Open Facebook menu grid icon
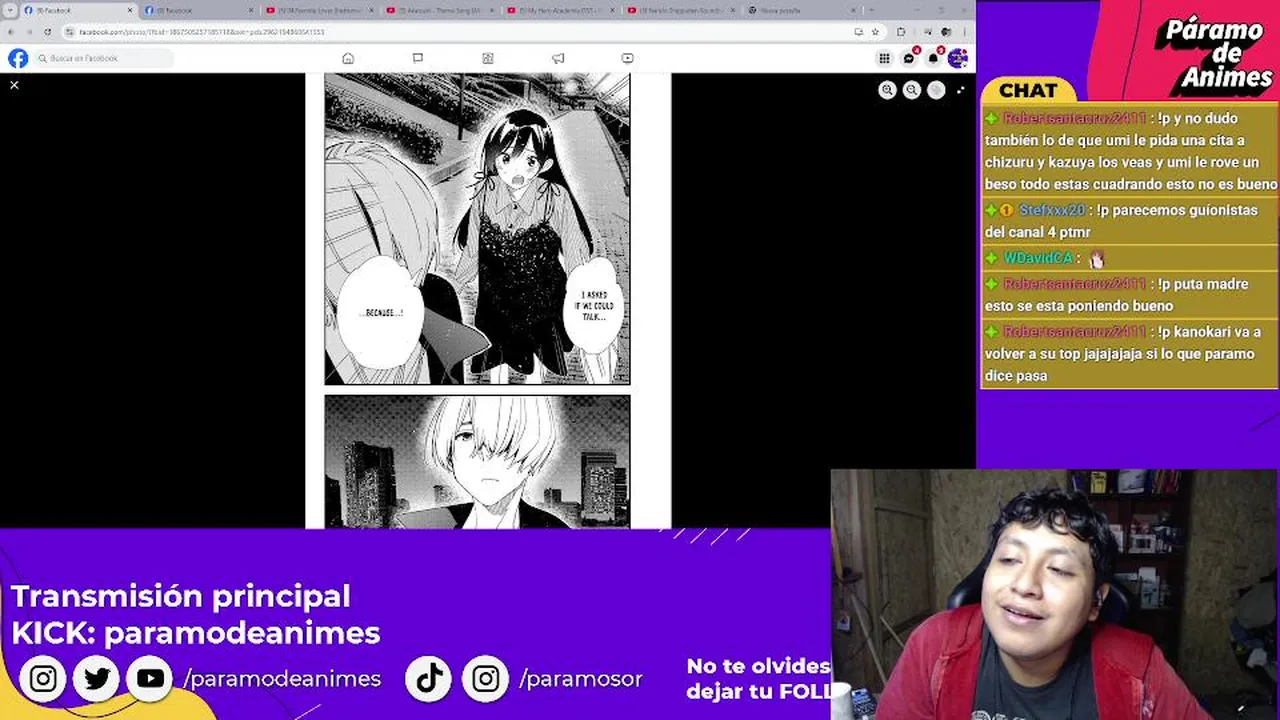Viewport: 1280px width, 720px height. [884, 58]
